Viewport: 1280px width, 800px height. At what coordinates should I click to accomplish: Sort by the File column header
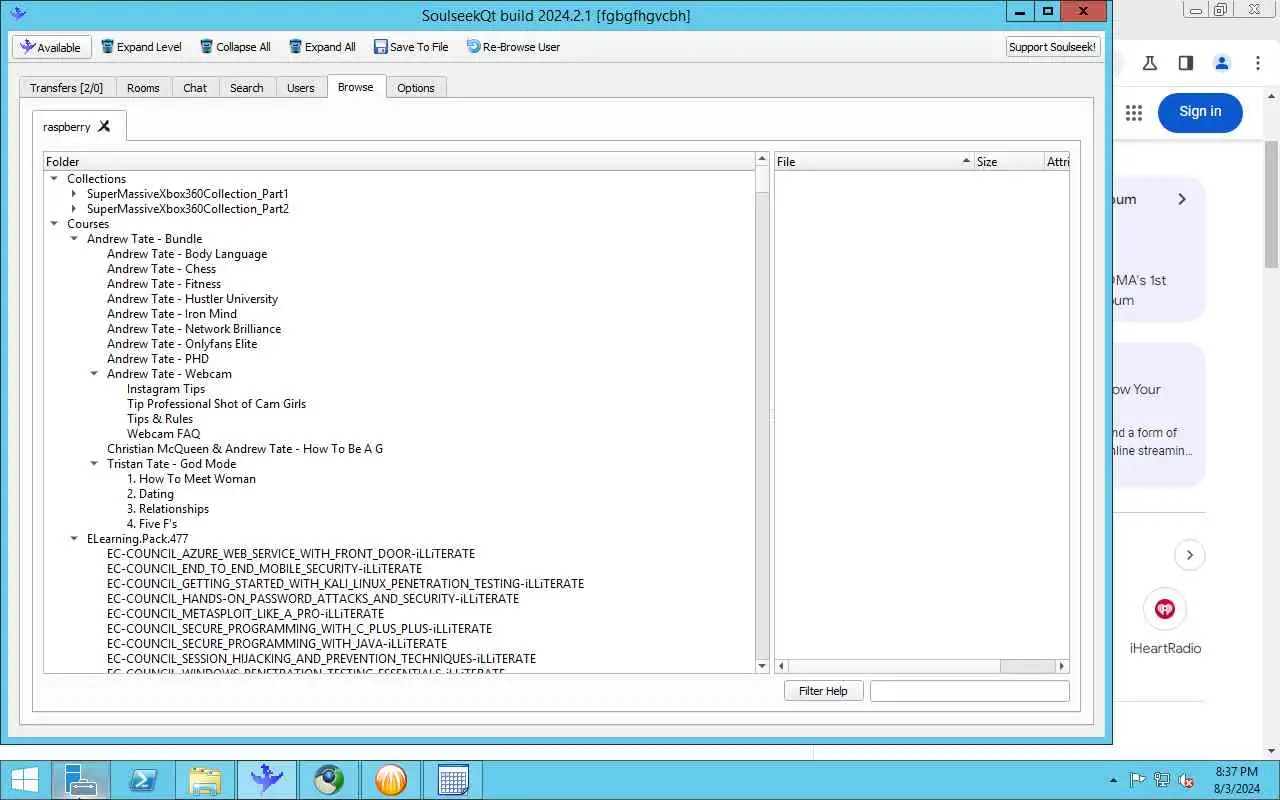[x=874, y=161]
